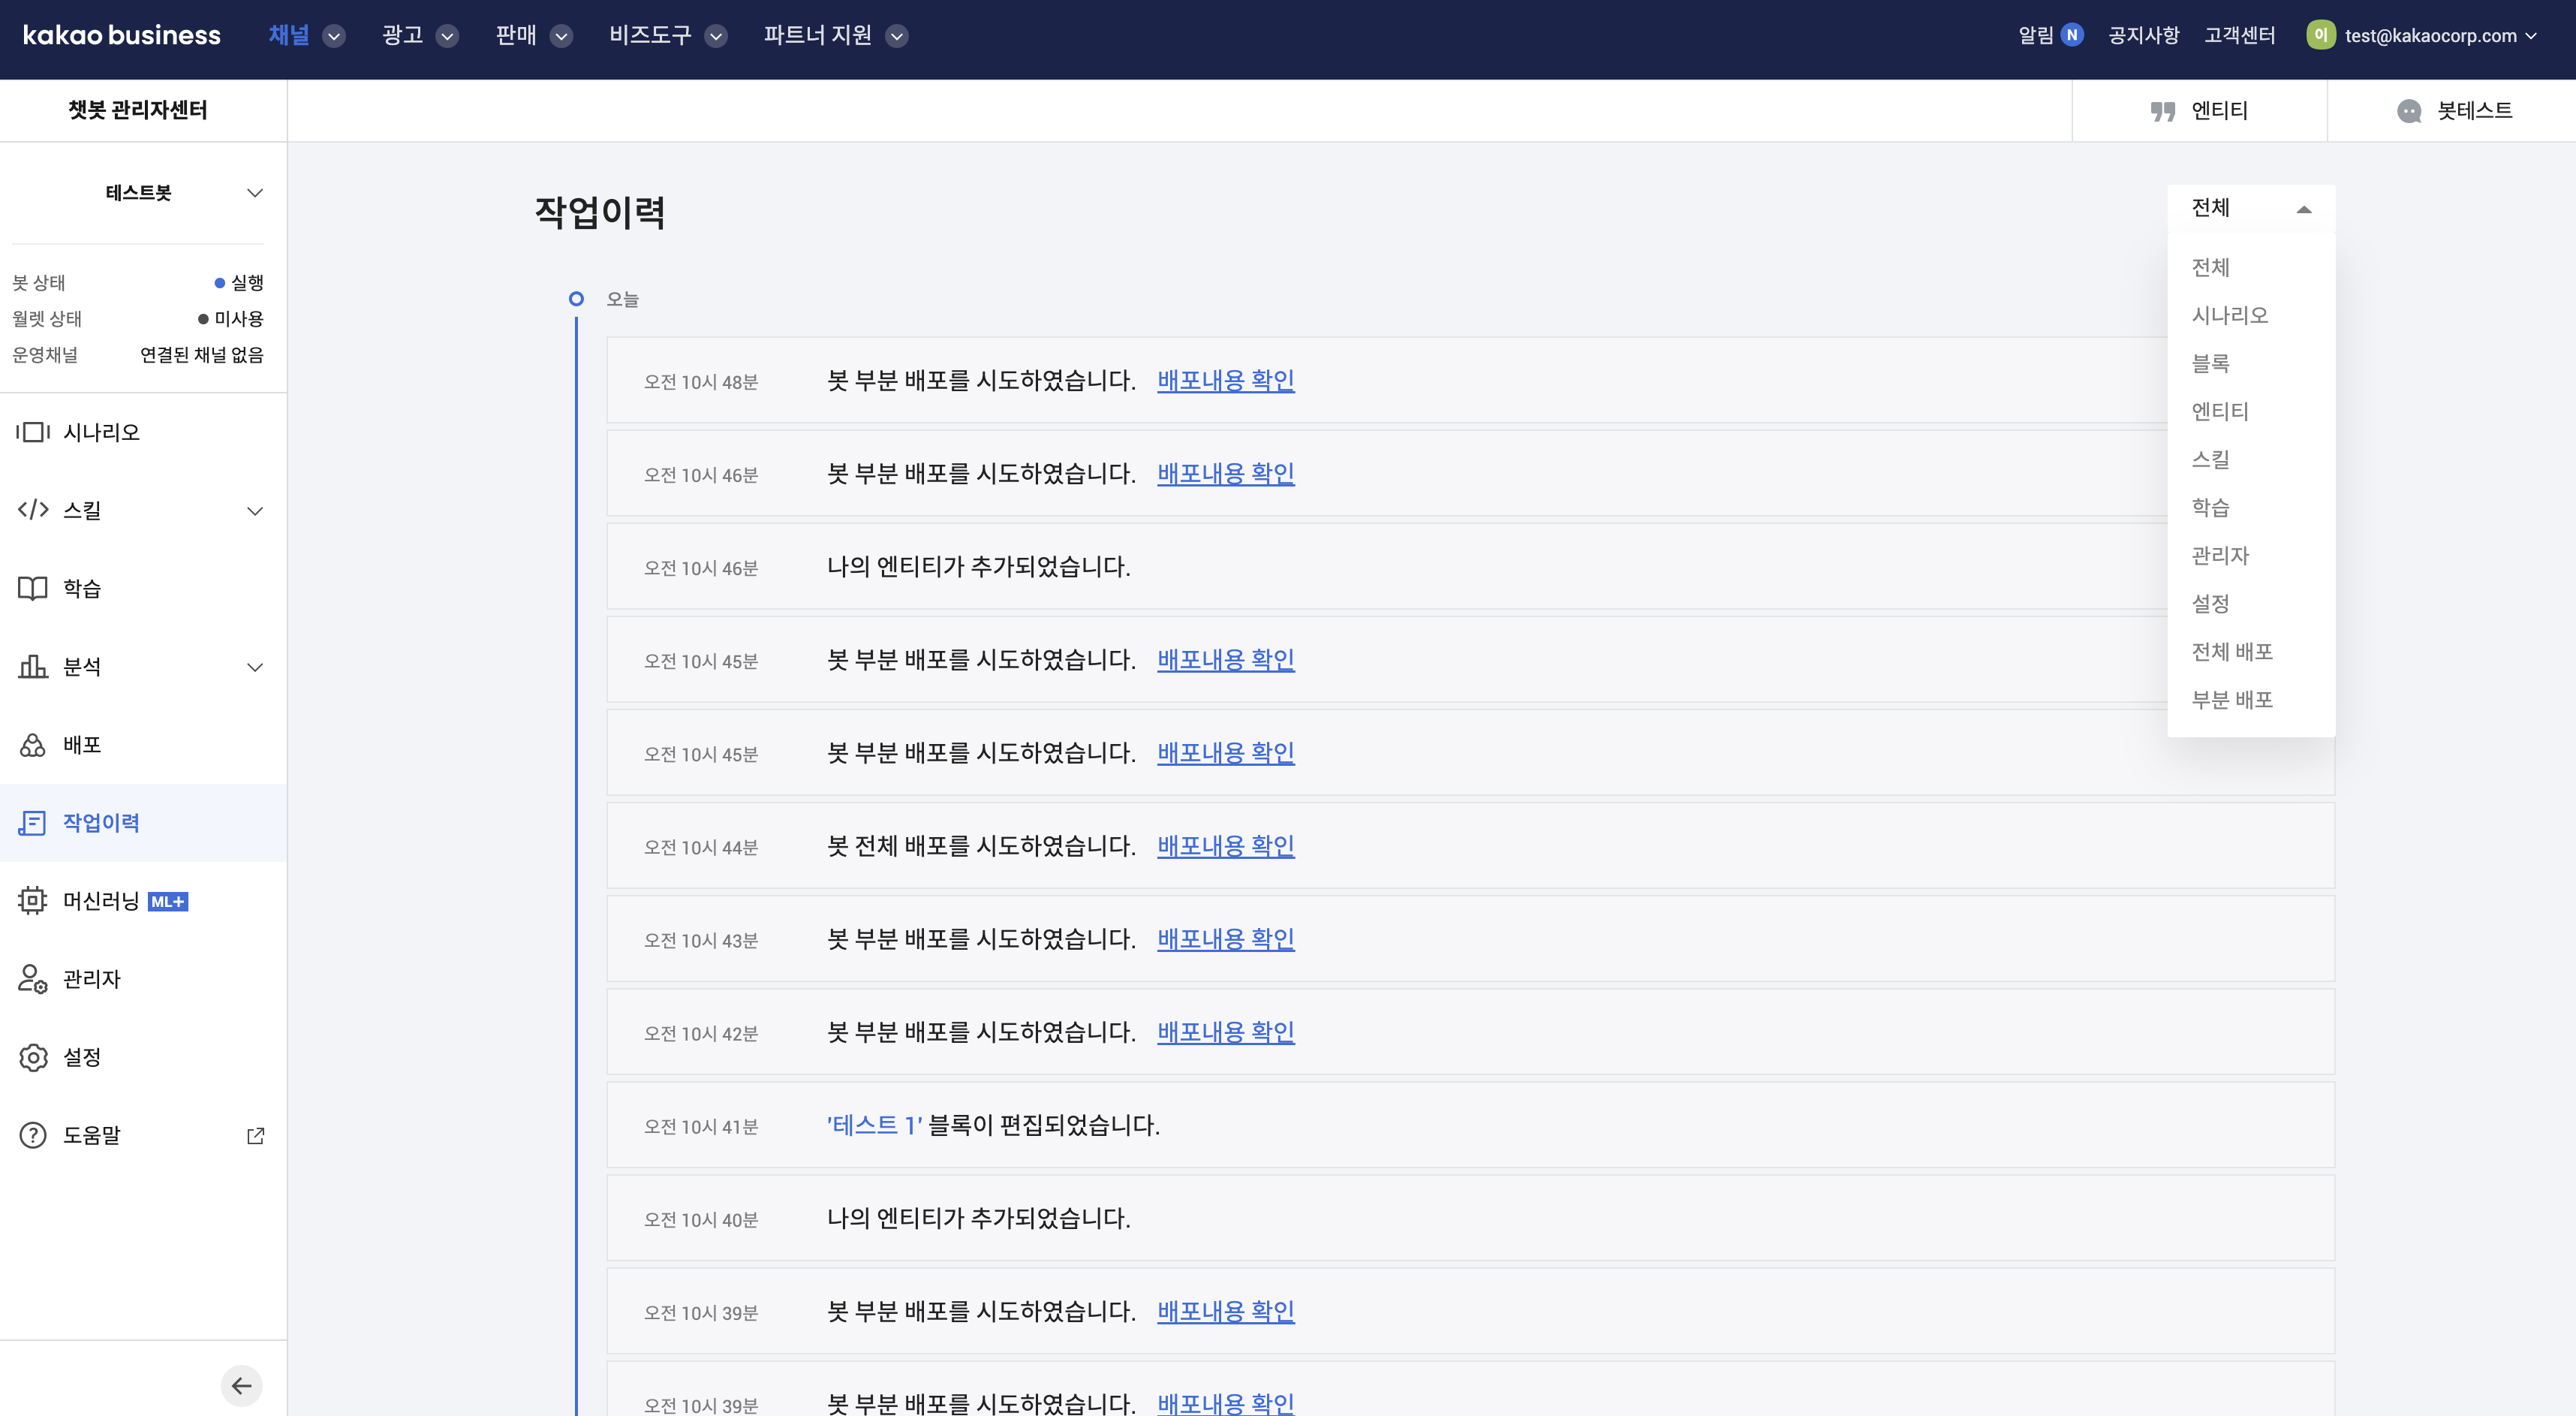Open 설정 gear icon in sidebar

click(x=33, y=1057)
